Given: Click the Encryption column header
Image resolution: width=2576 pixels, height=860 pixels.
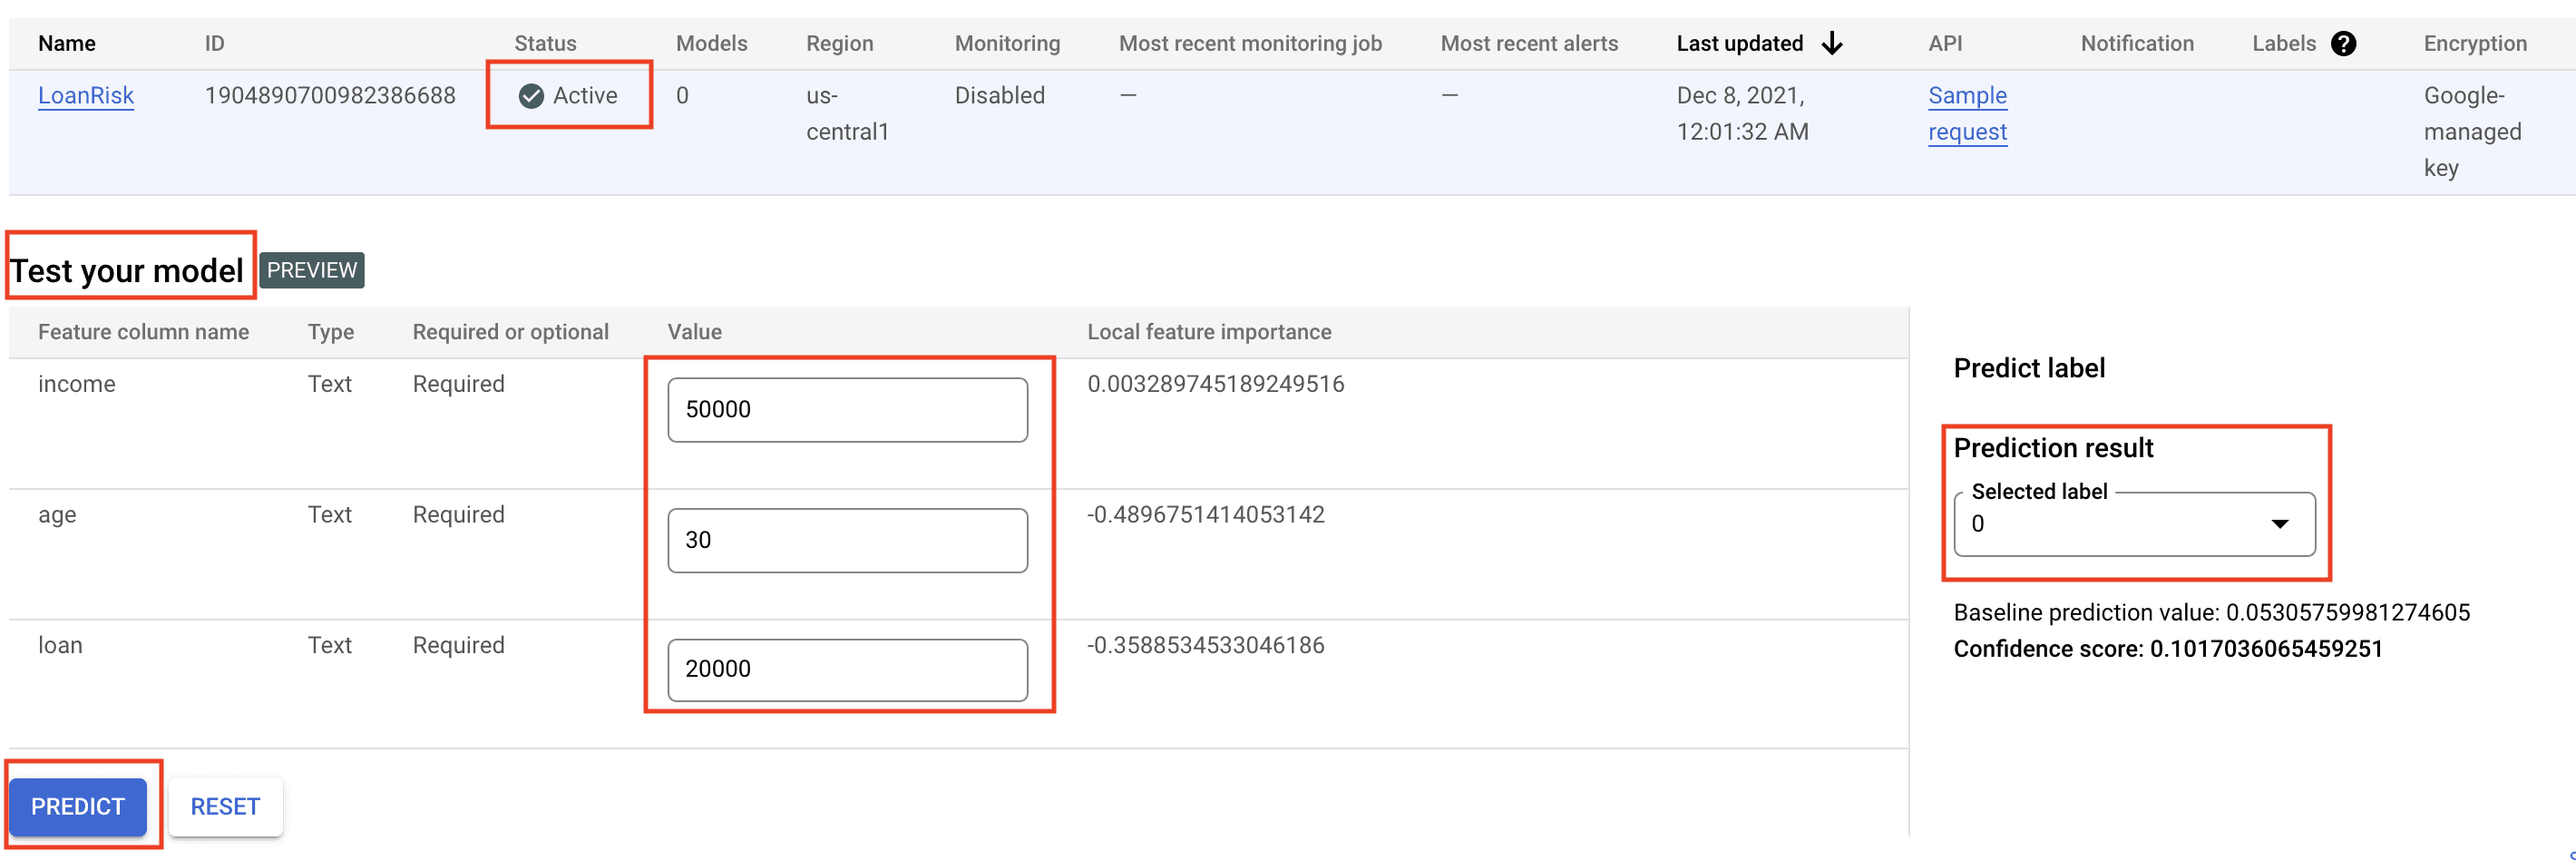Looking at the screenshot, I should (2475, 44).
